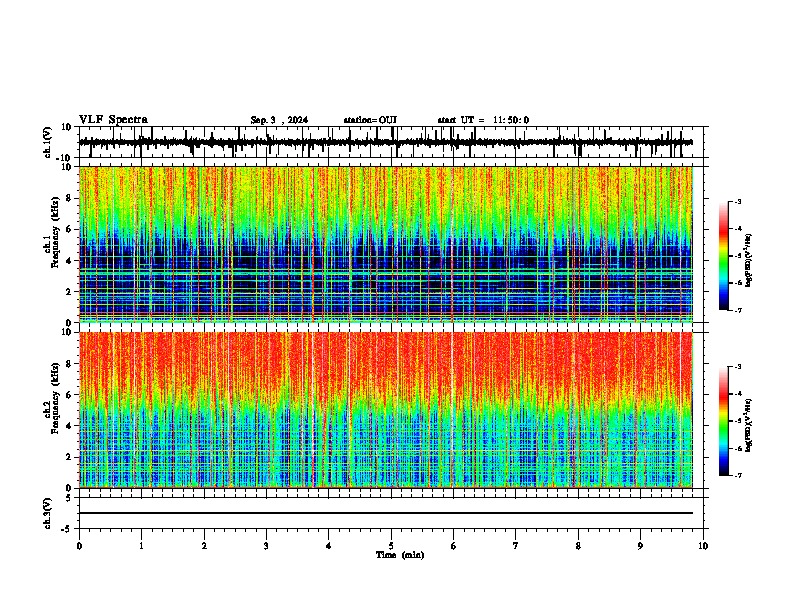Click inside the ch.2 spectrogram panel
Viewport: 792px width, 612px height.
pos(385,410)
